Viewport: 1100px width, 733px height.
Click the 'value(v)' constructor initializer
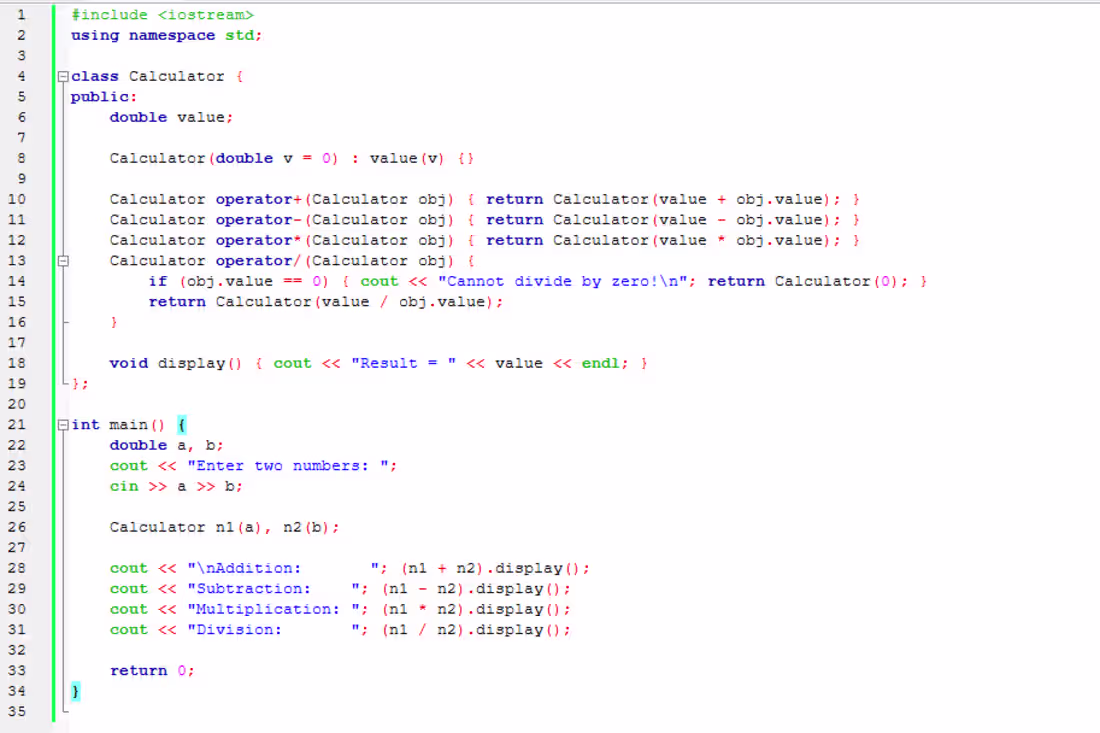407,159
